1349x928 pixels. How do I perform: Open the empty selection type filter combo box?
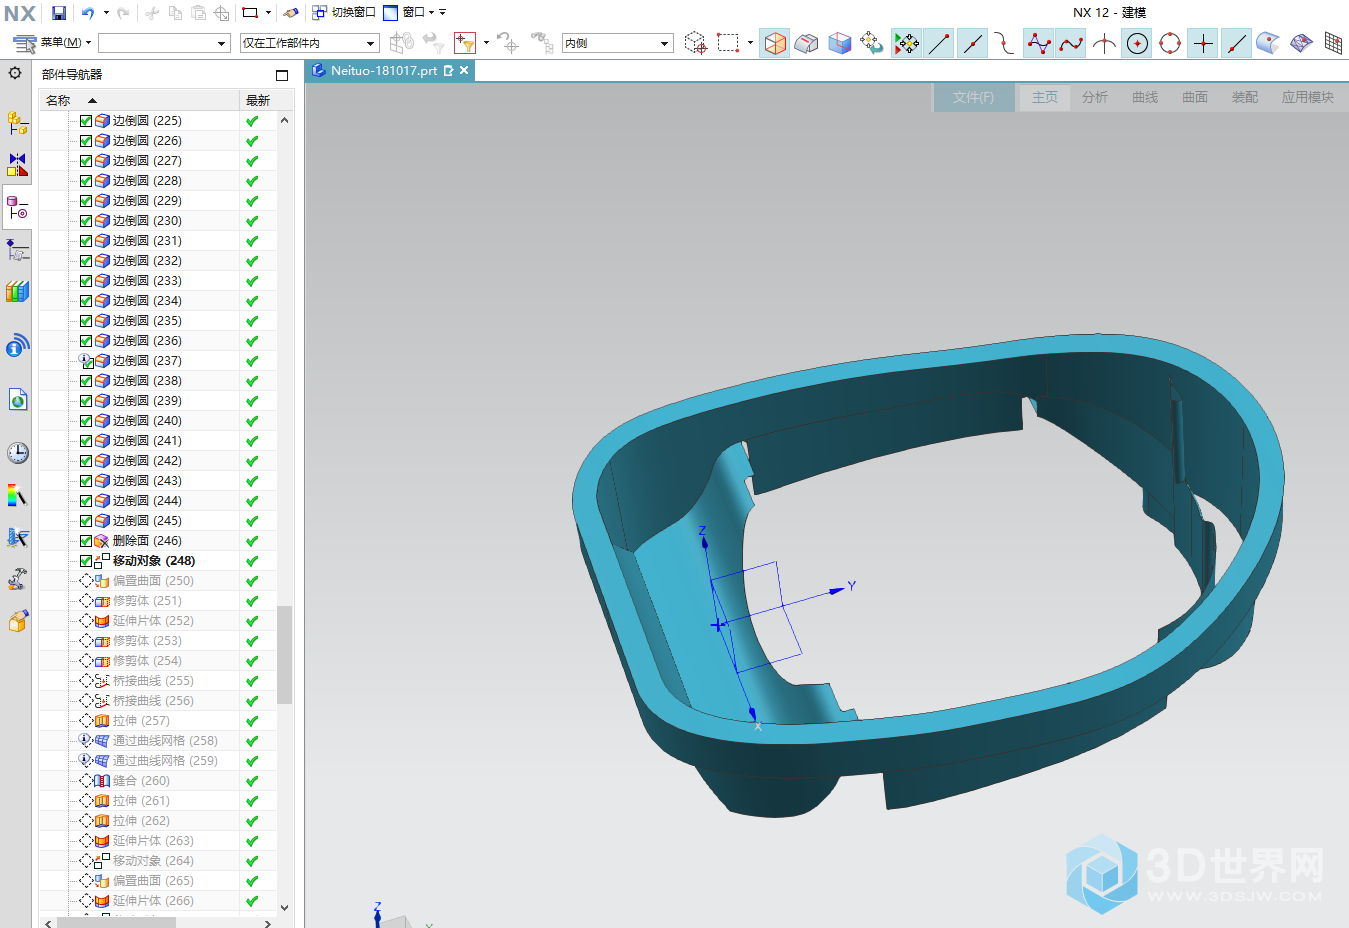pos(164,43)
